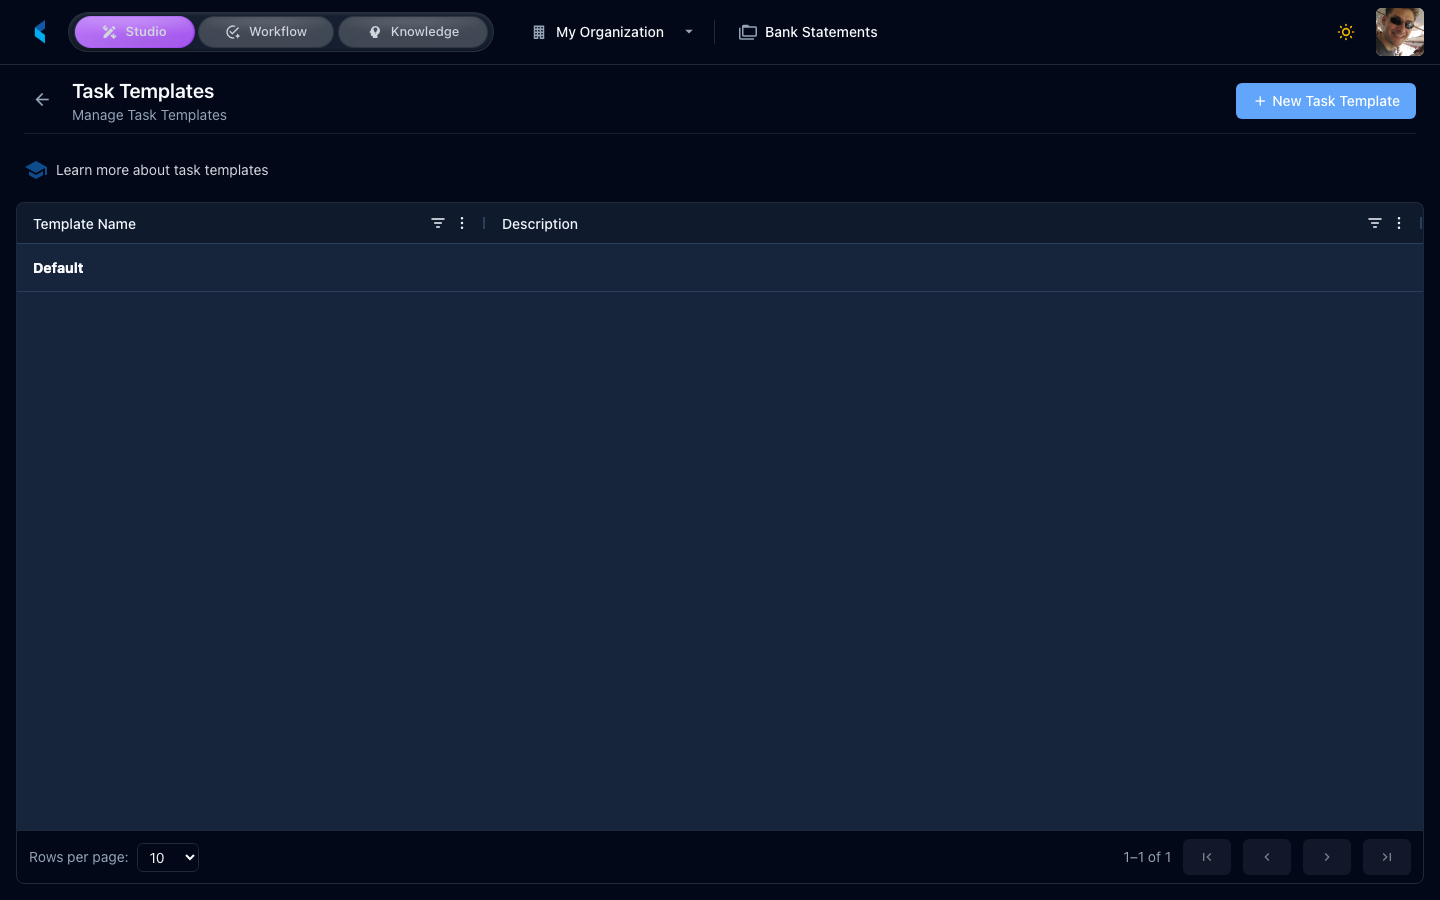Go to the last page
This screenshot has height=900, width=1440.
click(1387, 857)
